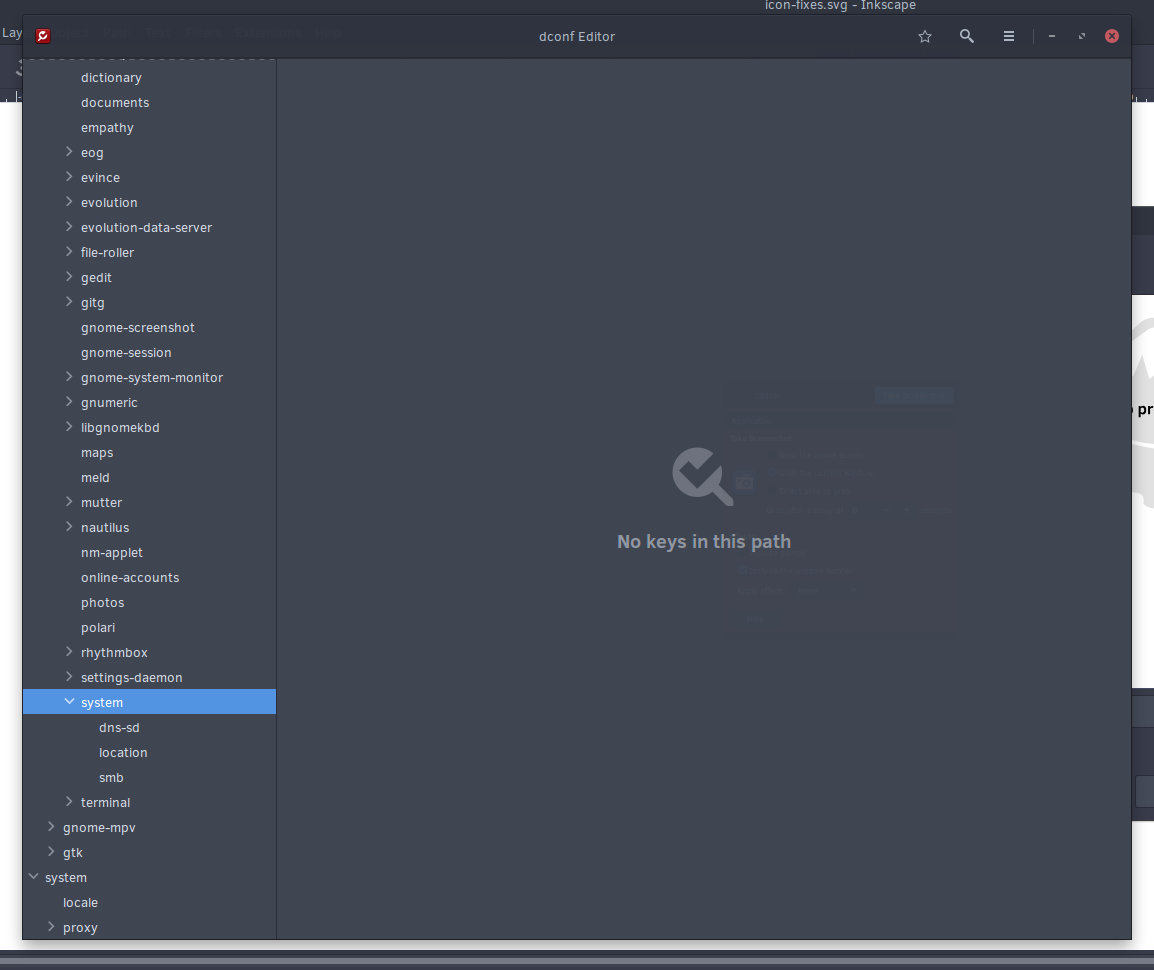Screen dimensions: 1154x970
Task: Open the search magnifier in header
Action: tap(967, 36)
